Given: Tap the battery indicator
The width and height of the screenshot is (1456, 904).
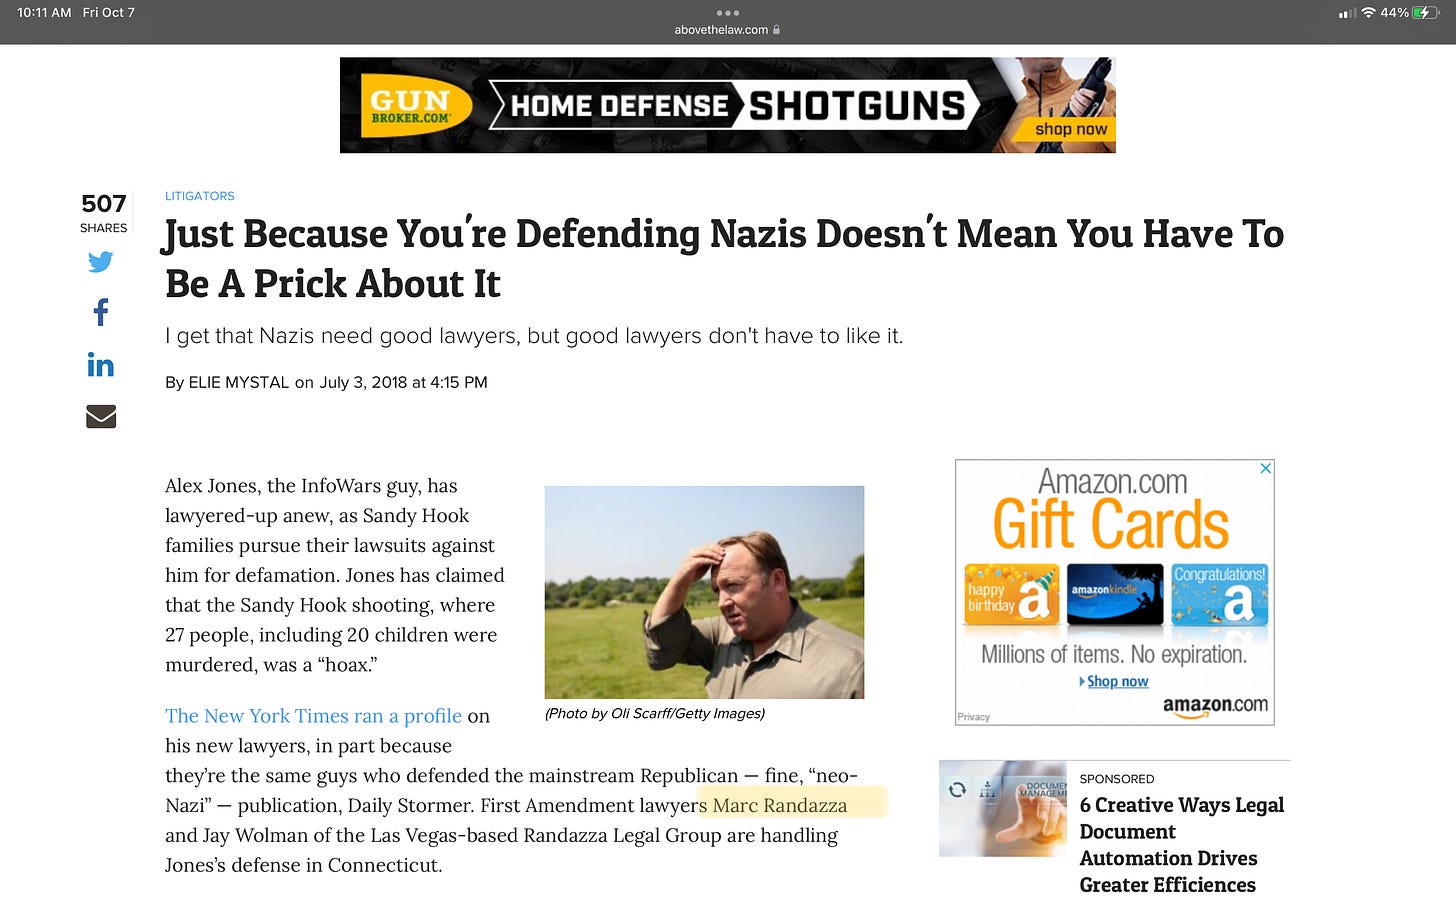Looking at the screenshot, I should pos(1427,13).
